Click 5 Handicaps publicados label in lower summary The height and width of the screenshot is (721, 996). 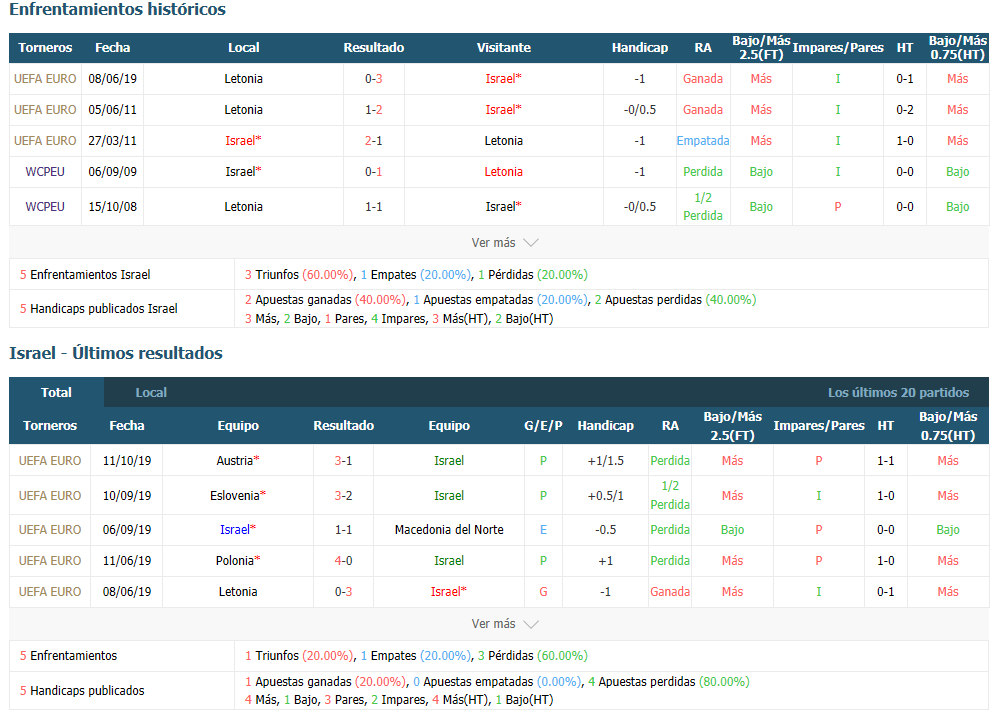tap(82, 691)
